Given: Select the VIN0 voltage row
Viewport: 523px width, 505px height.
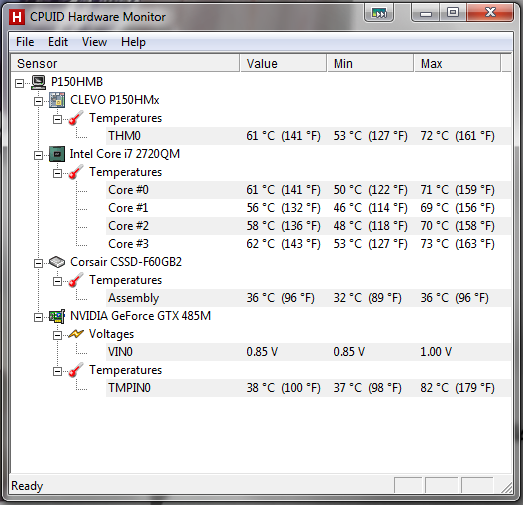Looking at the screenshot, I should (308, 352).
